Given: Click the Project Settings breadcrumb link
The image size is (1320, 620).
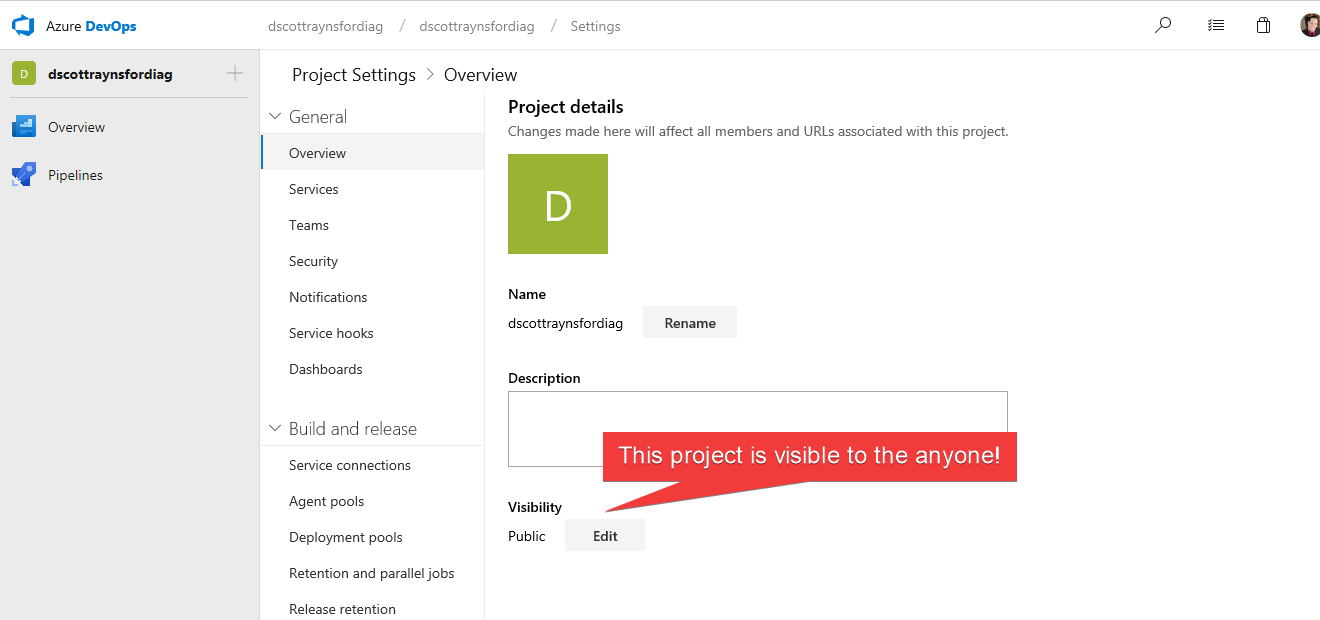Looking at the screenshot, I should pos(353,75).
